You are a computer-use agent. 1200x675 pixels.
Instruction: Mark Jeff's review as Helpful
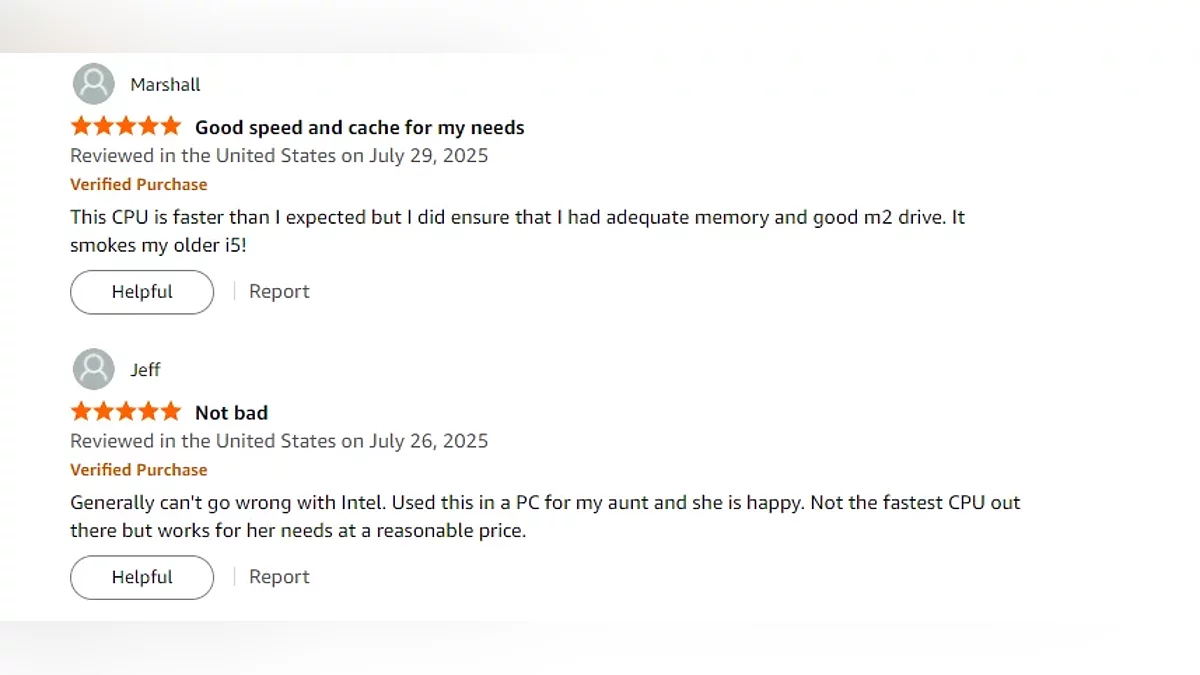coord(142,577)
